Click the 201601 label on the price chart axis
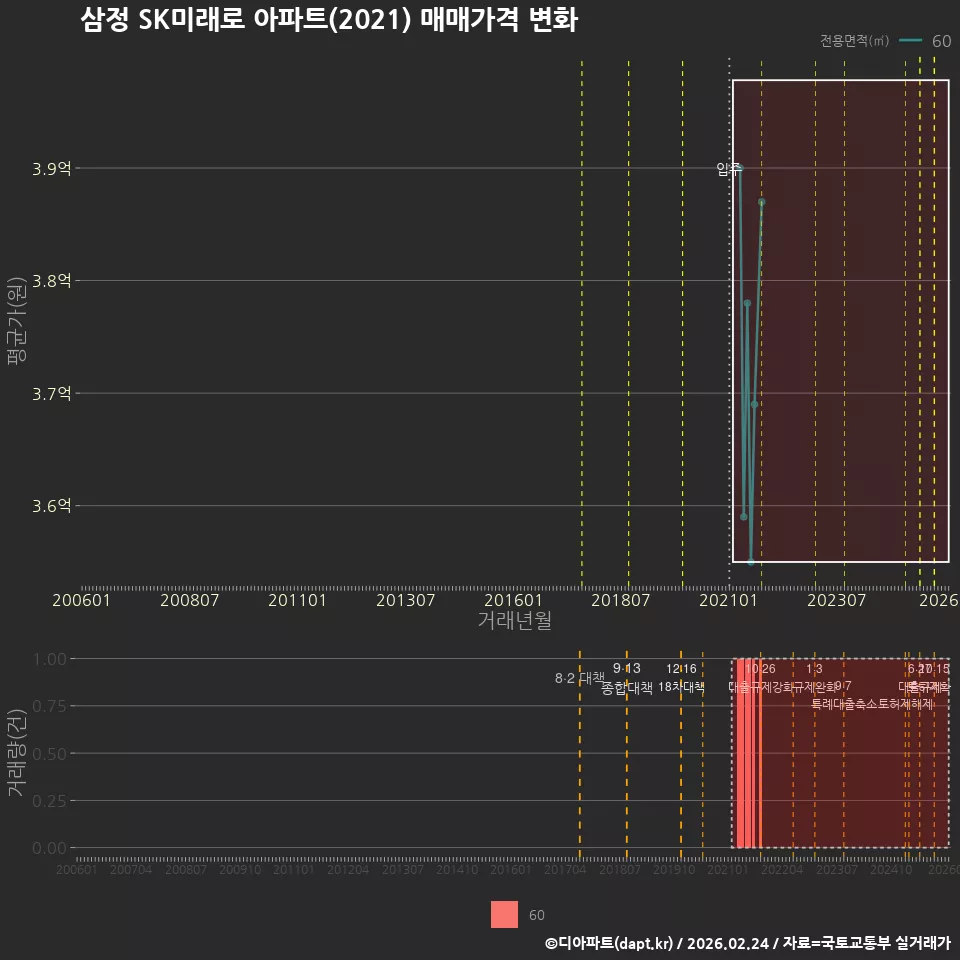The width and height of the screenshot is (960, 960). (513, 600)
